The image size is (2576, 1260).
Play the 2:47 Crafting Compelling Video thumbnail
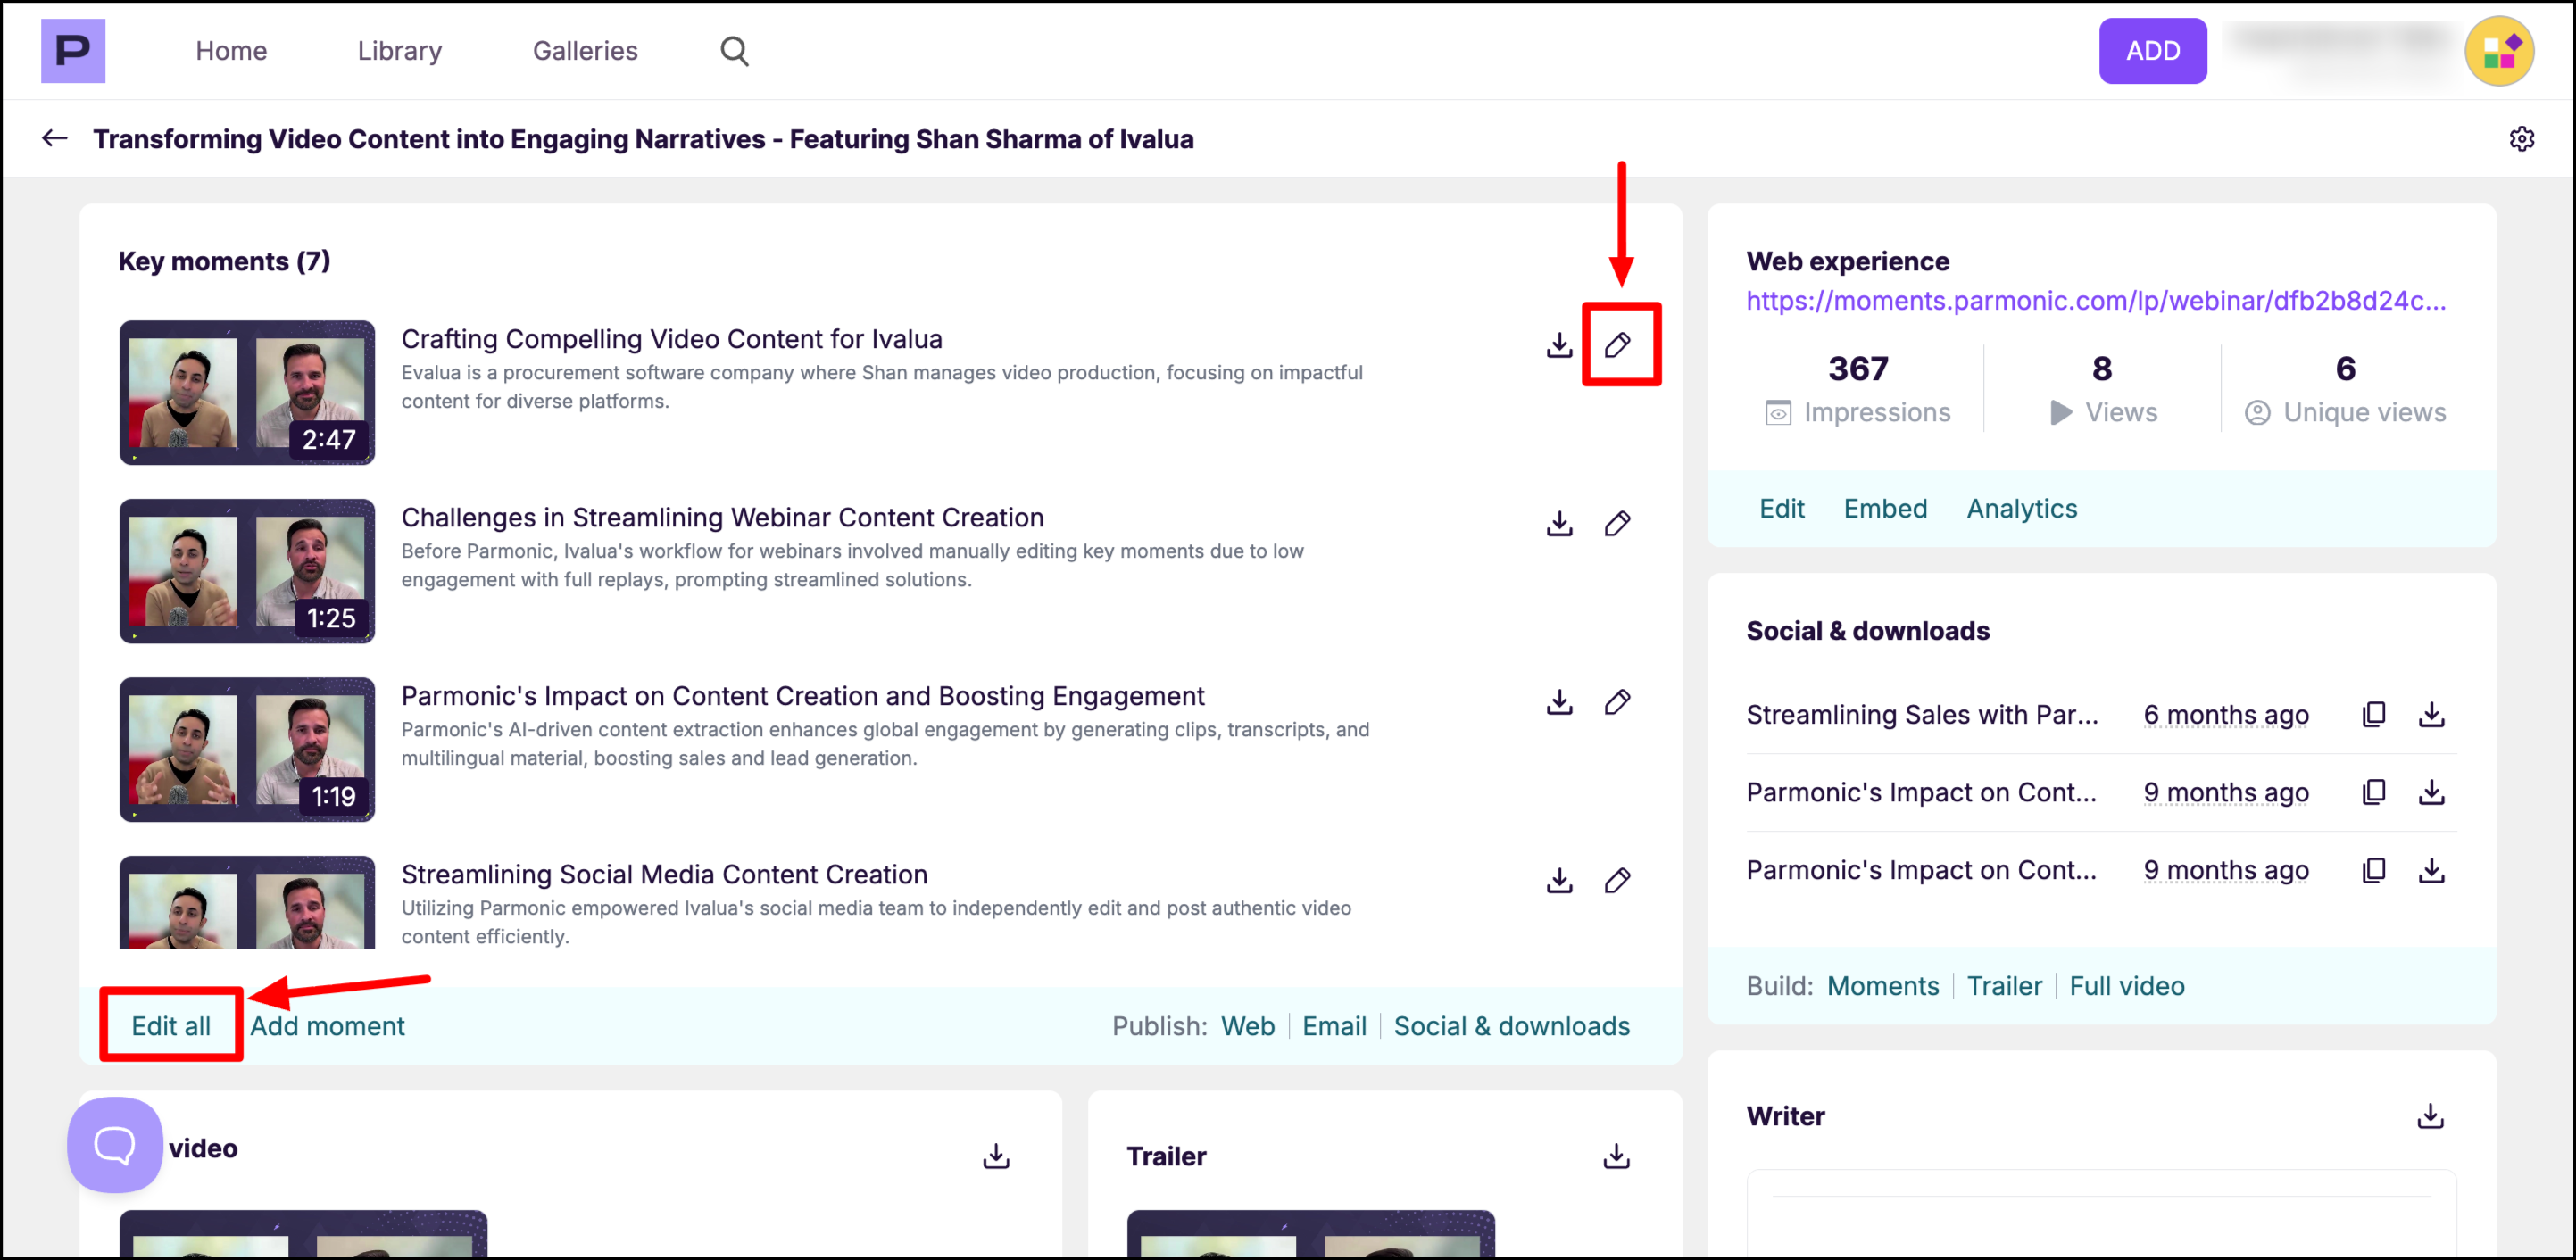coord(247,392)
